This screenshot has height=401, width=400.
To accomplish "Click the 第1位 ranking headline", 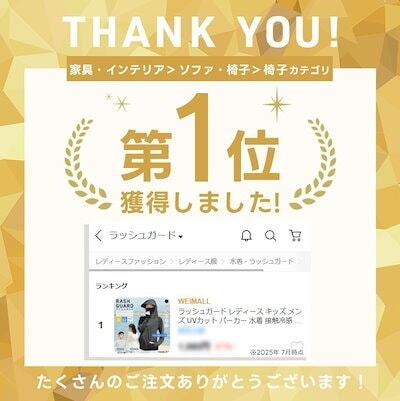I will pos(200,143).
